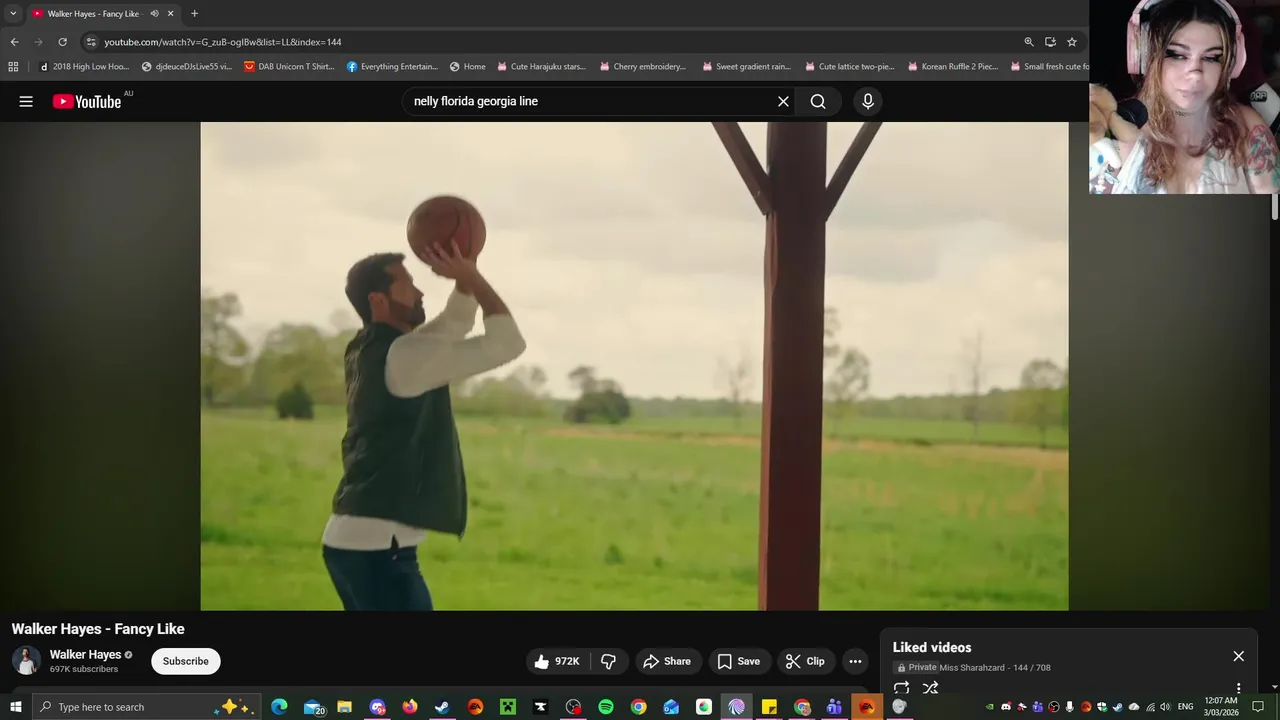The image size is (1280, 720).
Task: Open the Walker Hayes channel name link
Action: (x=85, y=655)
